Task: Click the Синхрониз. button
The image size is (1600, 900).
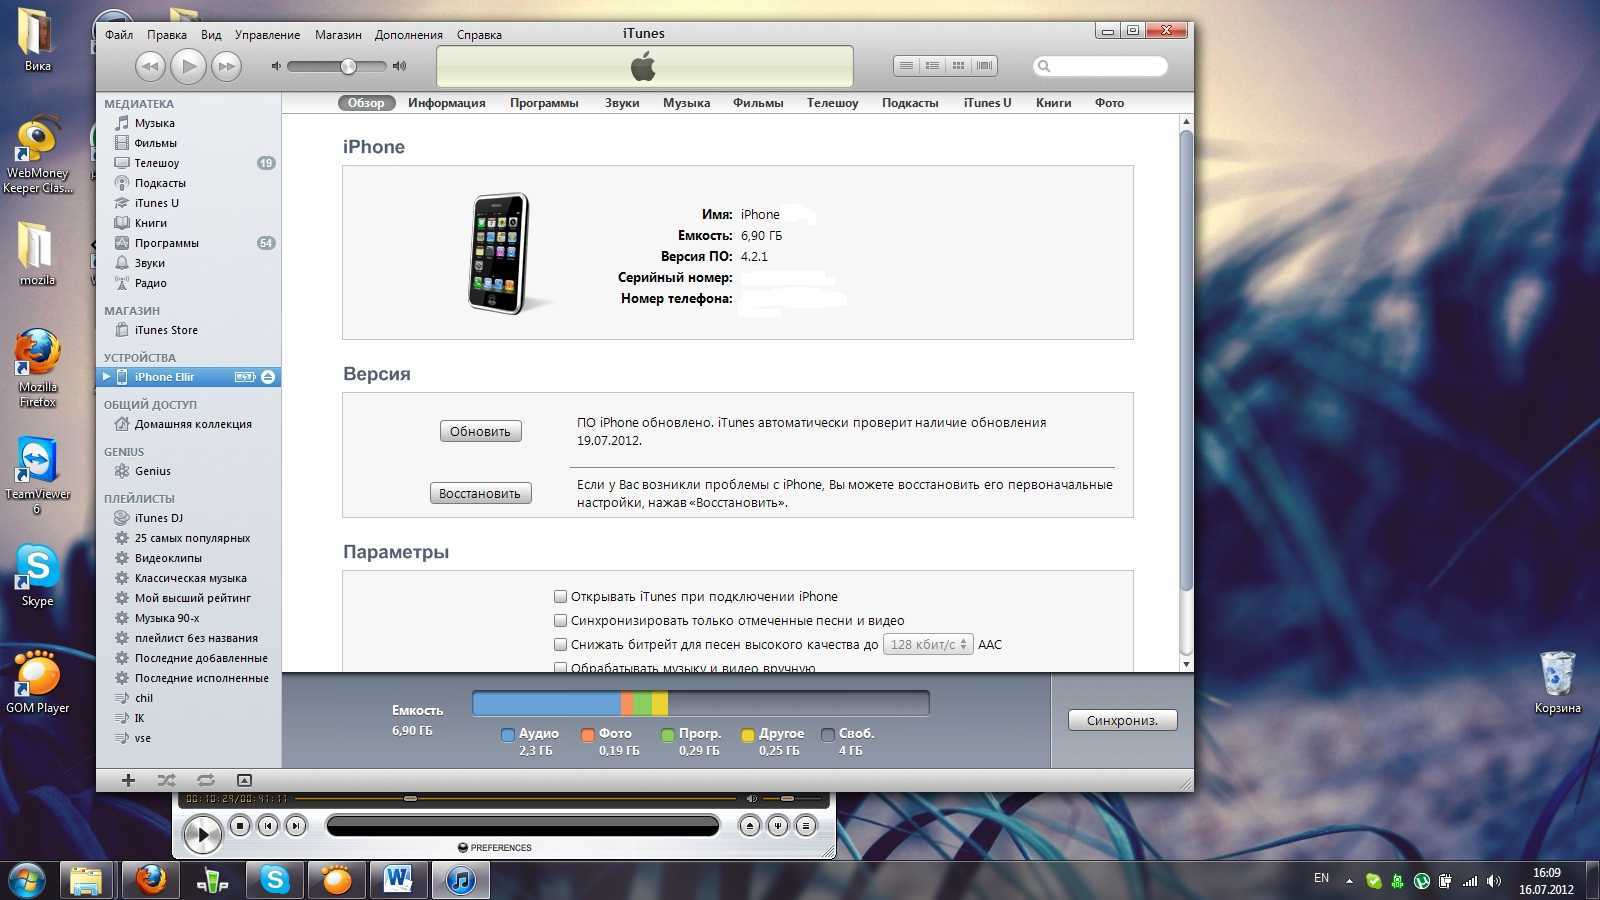Action: [x=1122, y=720]
